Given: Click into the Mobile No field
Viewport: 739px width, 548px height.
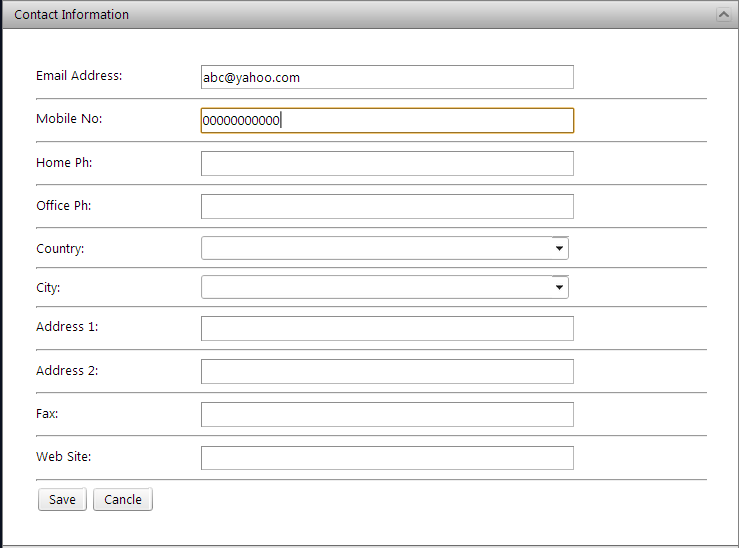Looking at the screenshot, I should coord(387,121).
